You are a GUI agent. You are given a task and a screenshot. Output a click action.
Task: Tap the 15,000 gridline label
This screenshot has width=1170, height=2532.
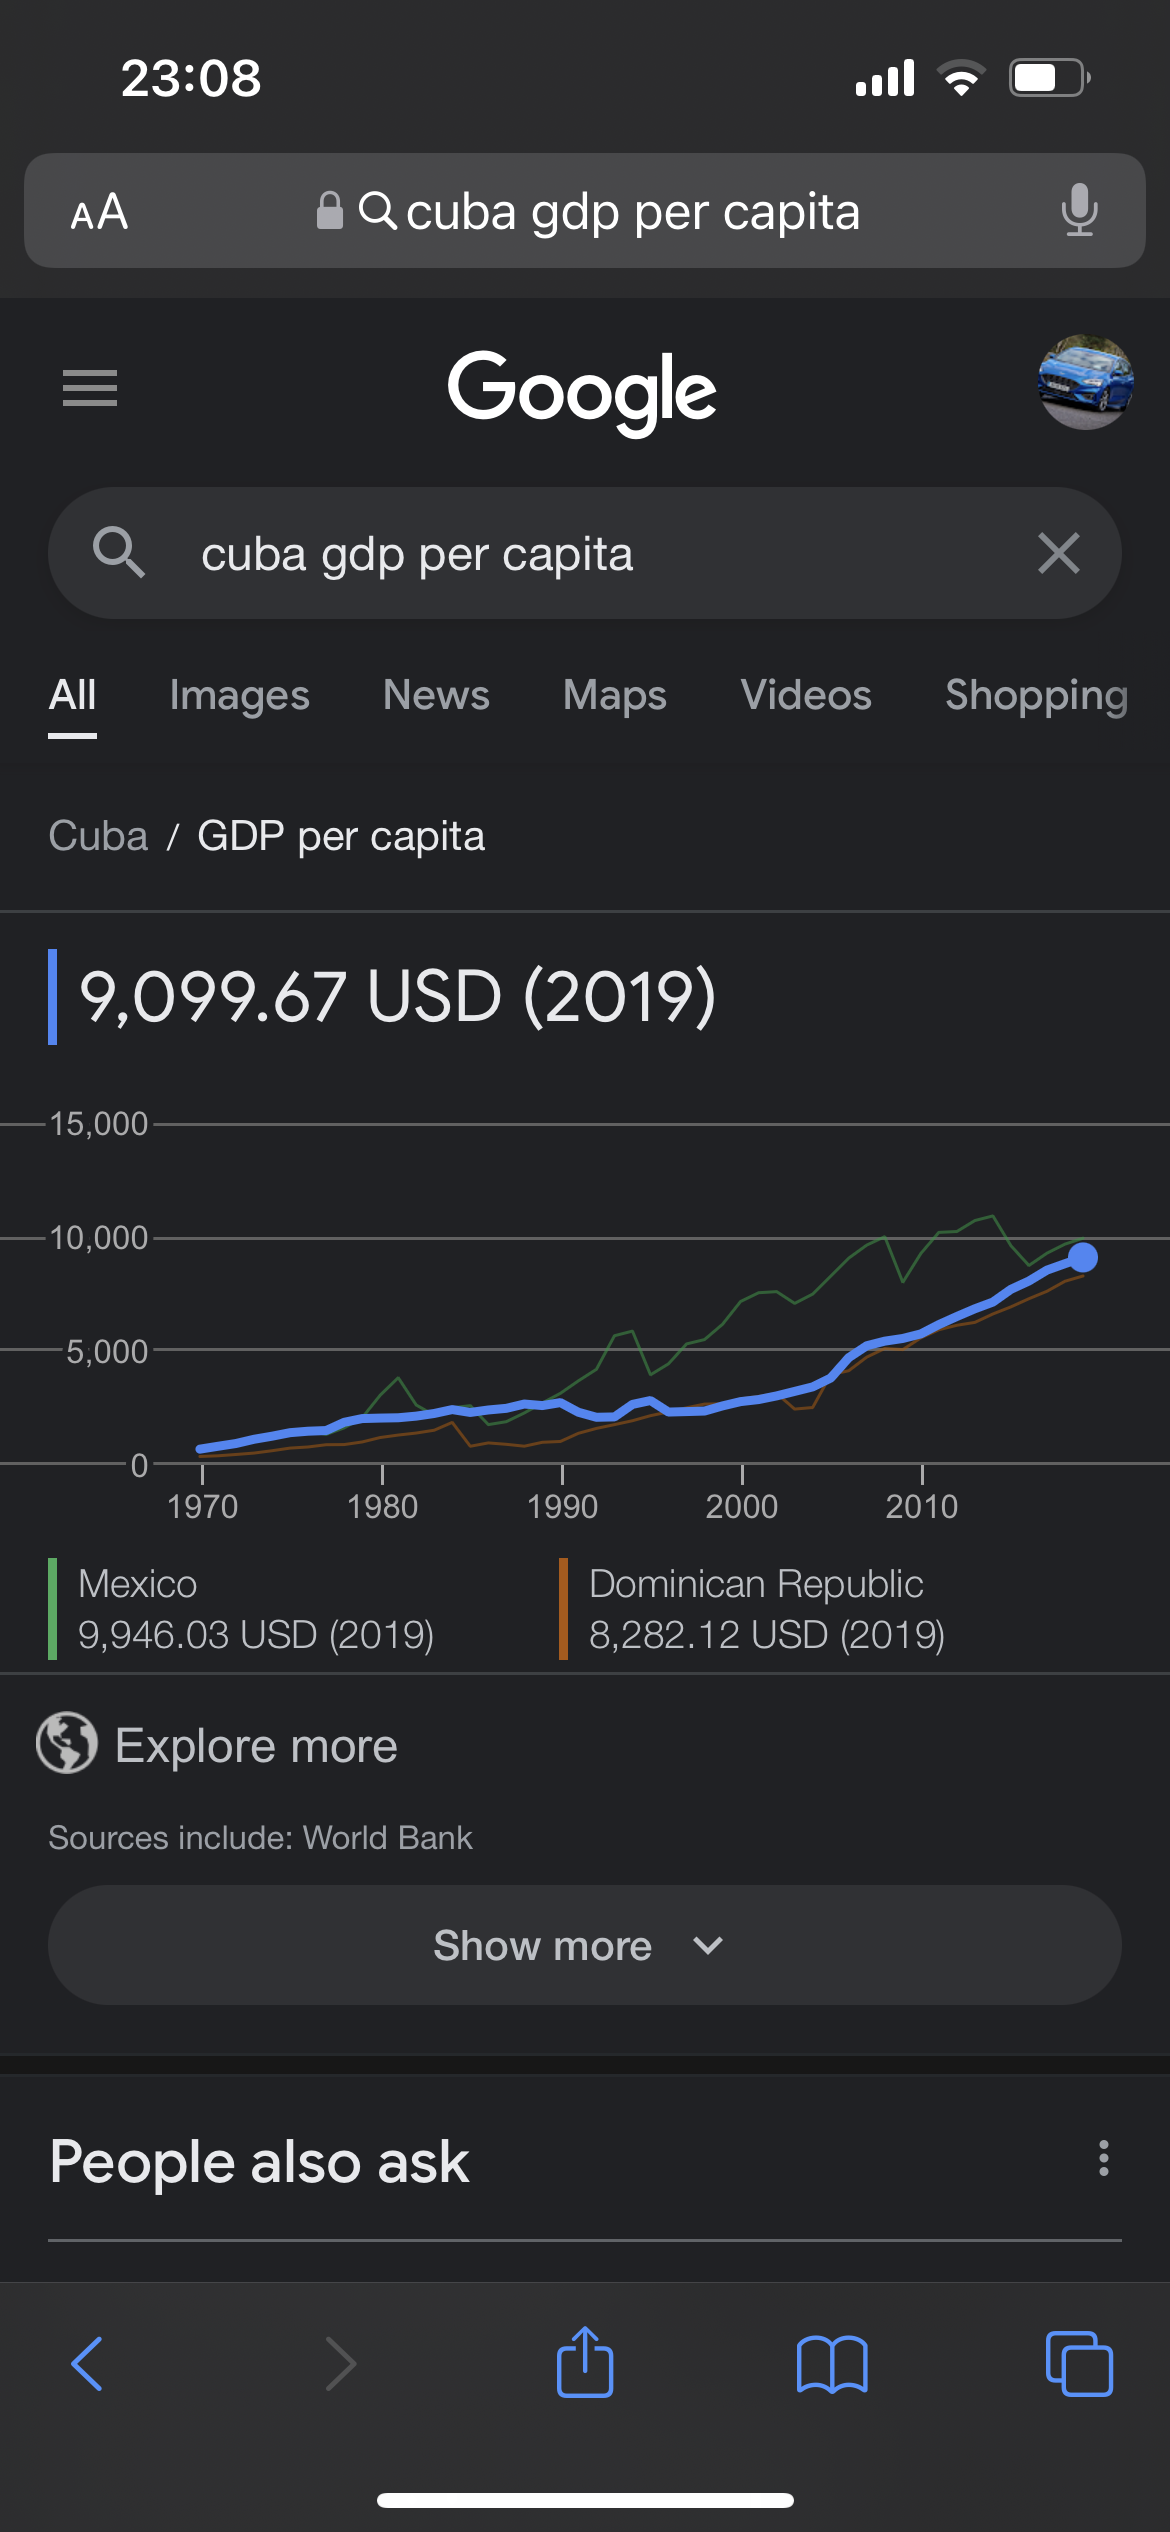(98, 1124)
